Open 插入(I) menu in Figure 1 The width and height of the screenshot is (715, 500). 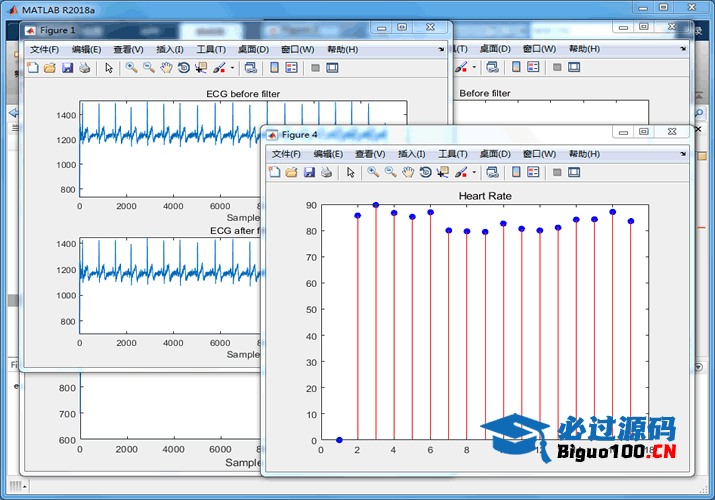170,50
